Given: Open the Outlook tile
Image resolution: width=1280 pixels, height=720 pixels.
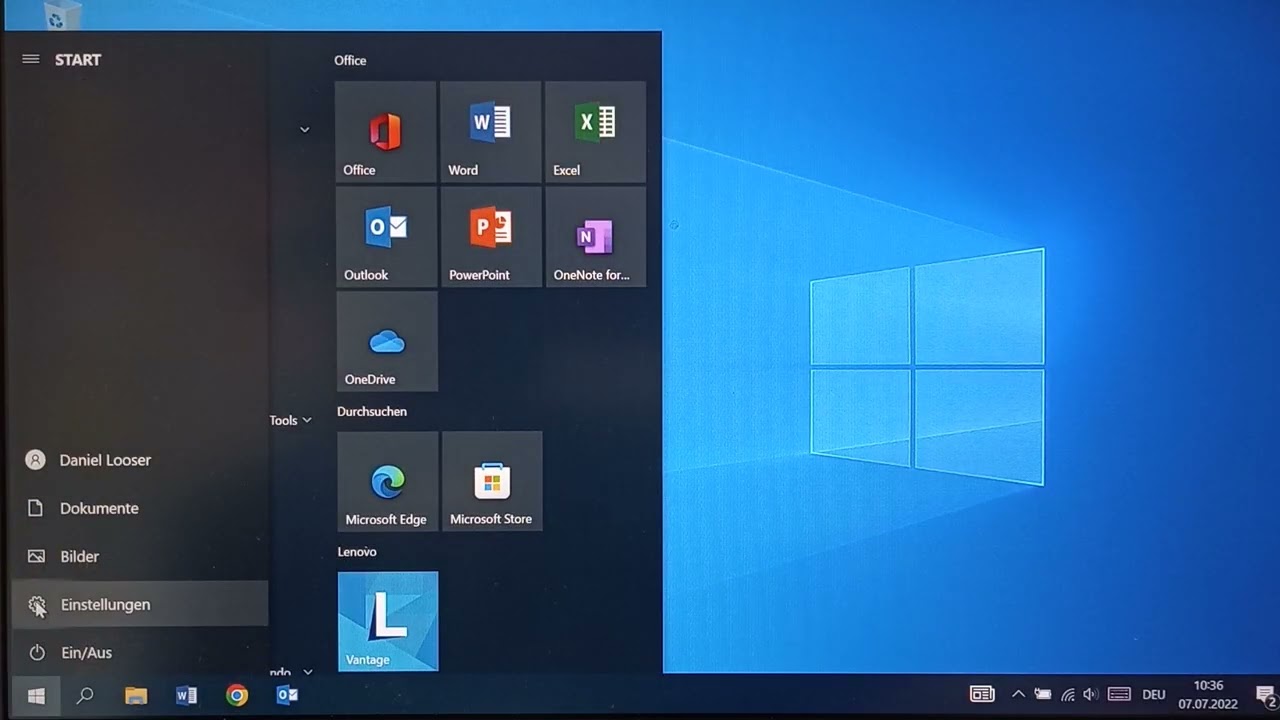Looking at the screenshot, I should [x=386, y=237].
